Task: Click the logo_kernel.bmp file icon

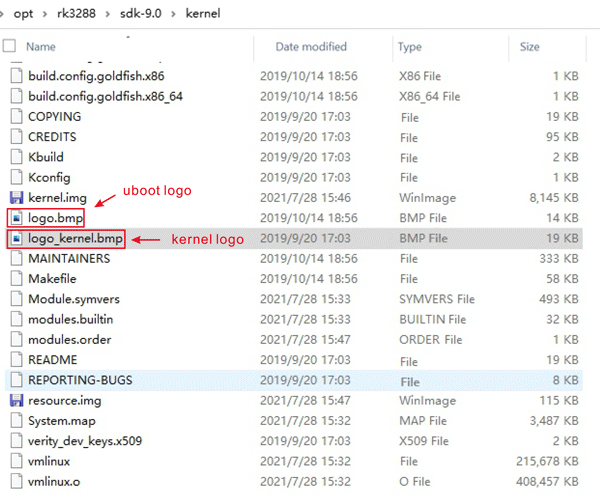Action: pos(15,239)
